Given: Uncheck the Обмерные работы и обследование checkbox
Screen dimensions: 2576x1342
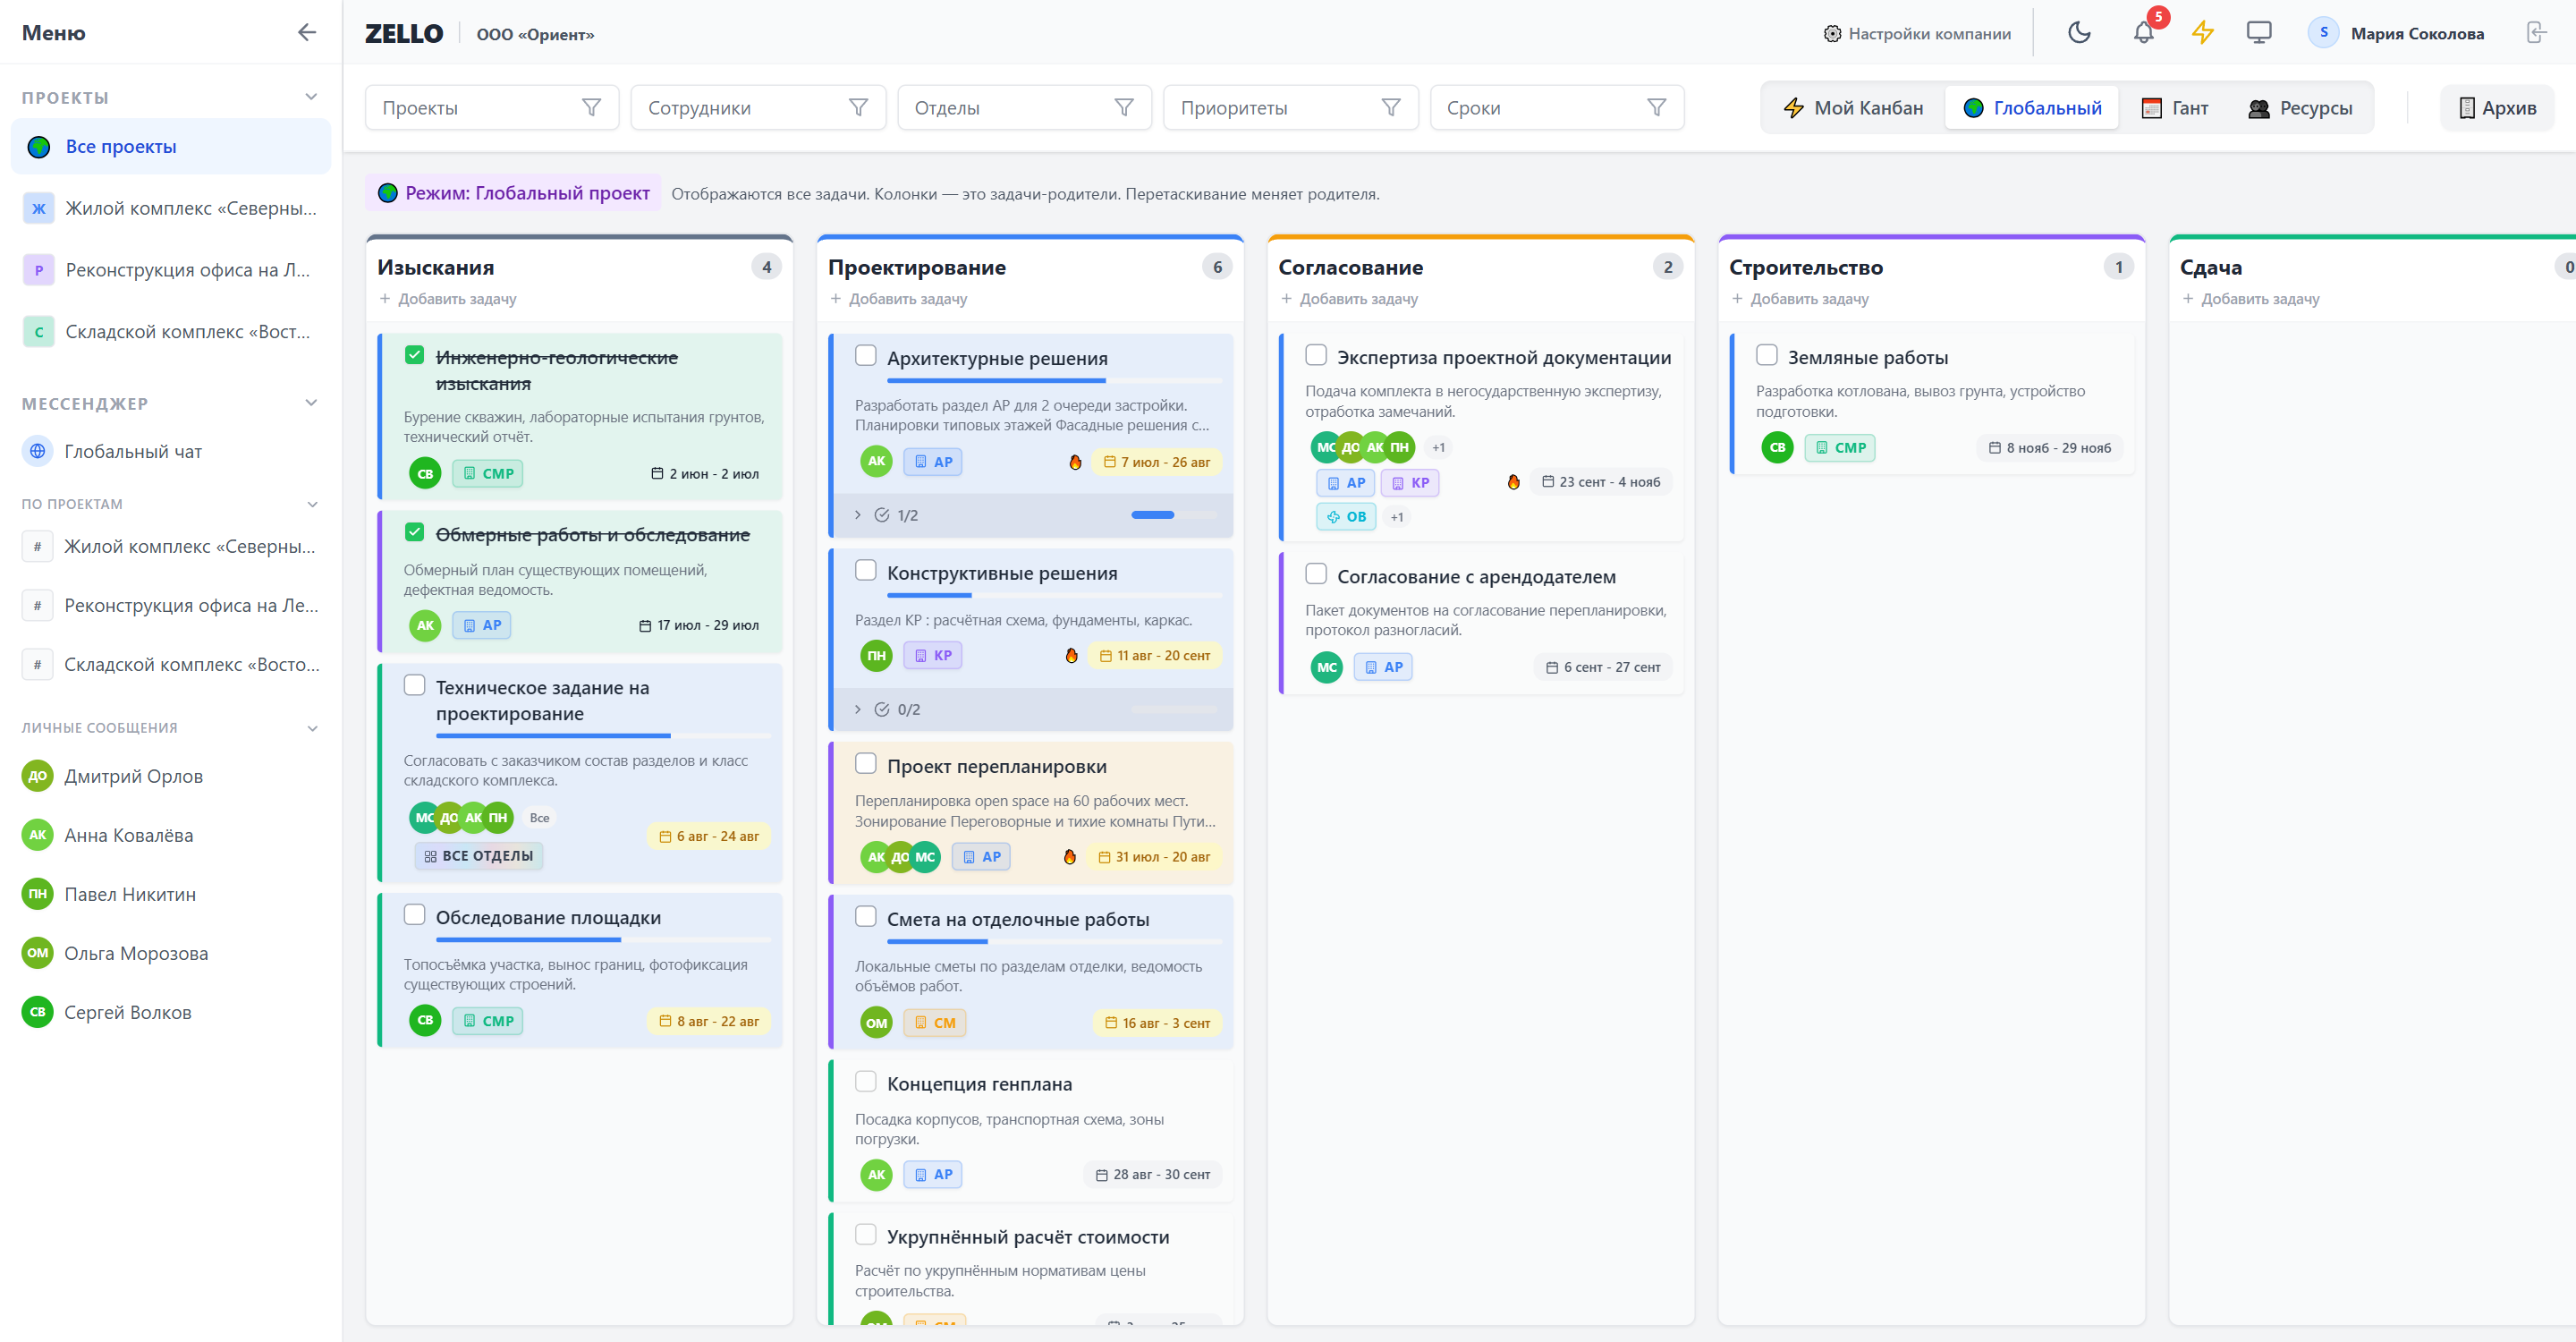Looking at the screenshot, I should (414, 532).
